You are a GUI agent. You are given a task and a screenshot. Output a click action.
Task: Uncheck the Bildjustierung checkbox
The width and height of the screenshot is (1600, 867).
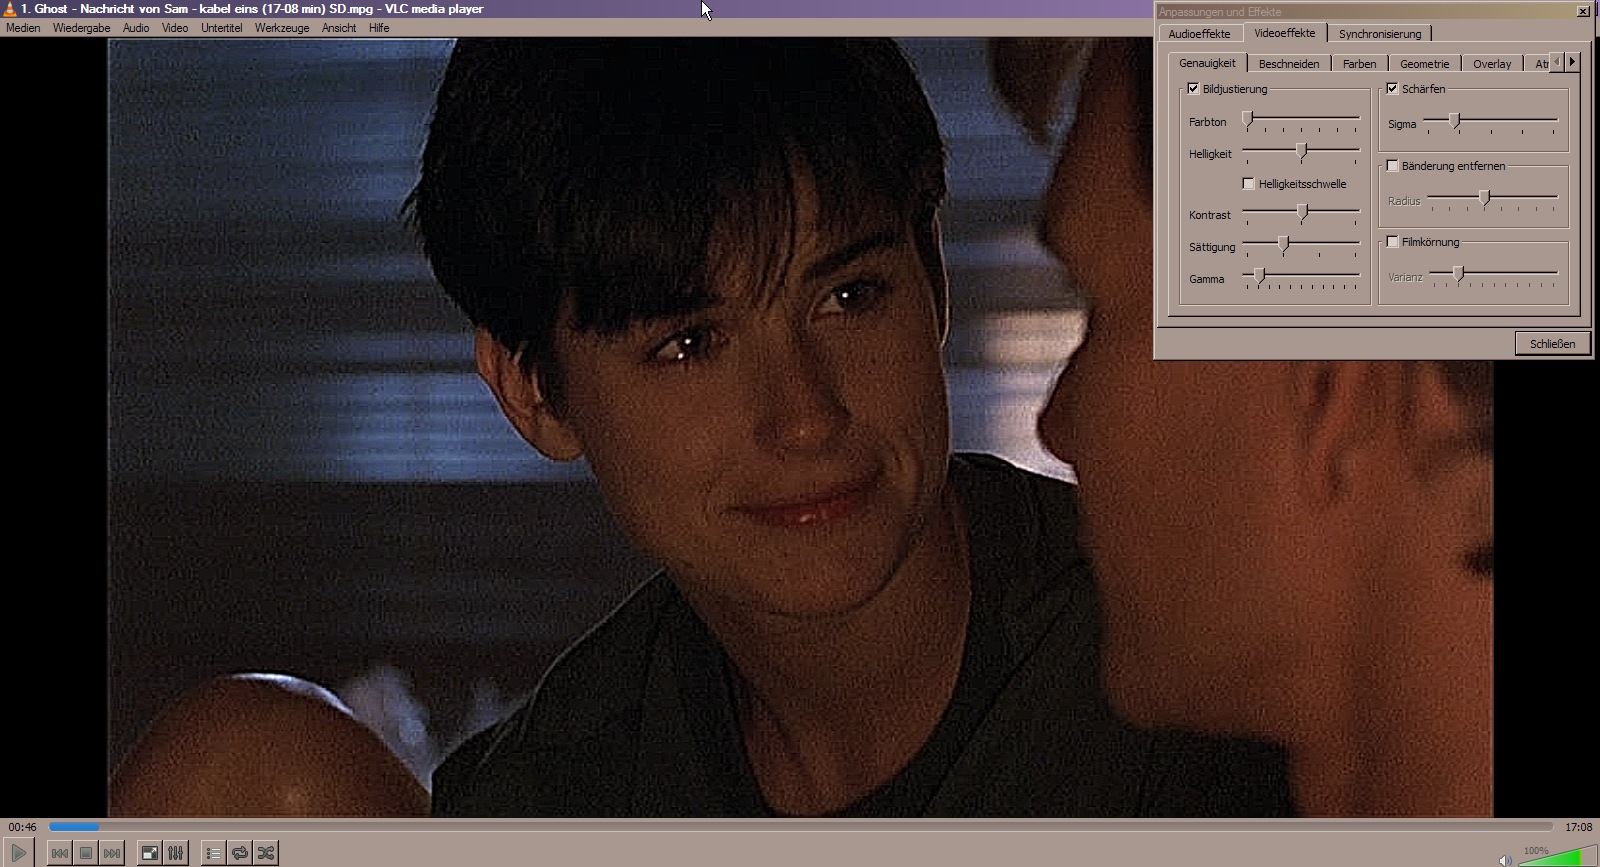(1193, 89)
